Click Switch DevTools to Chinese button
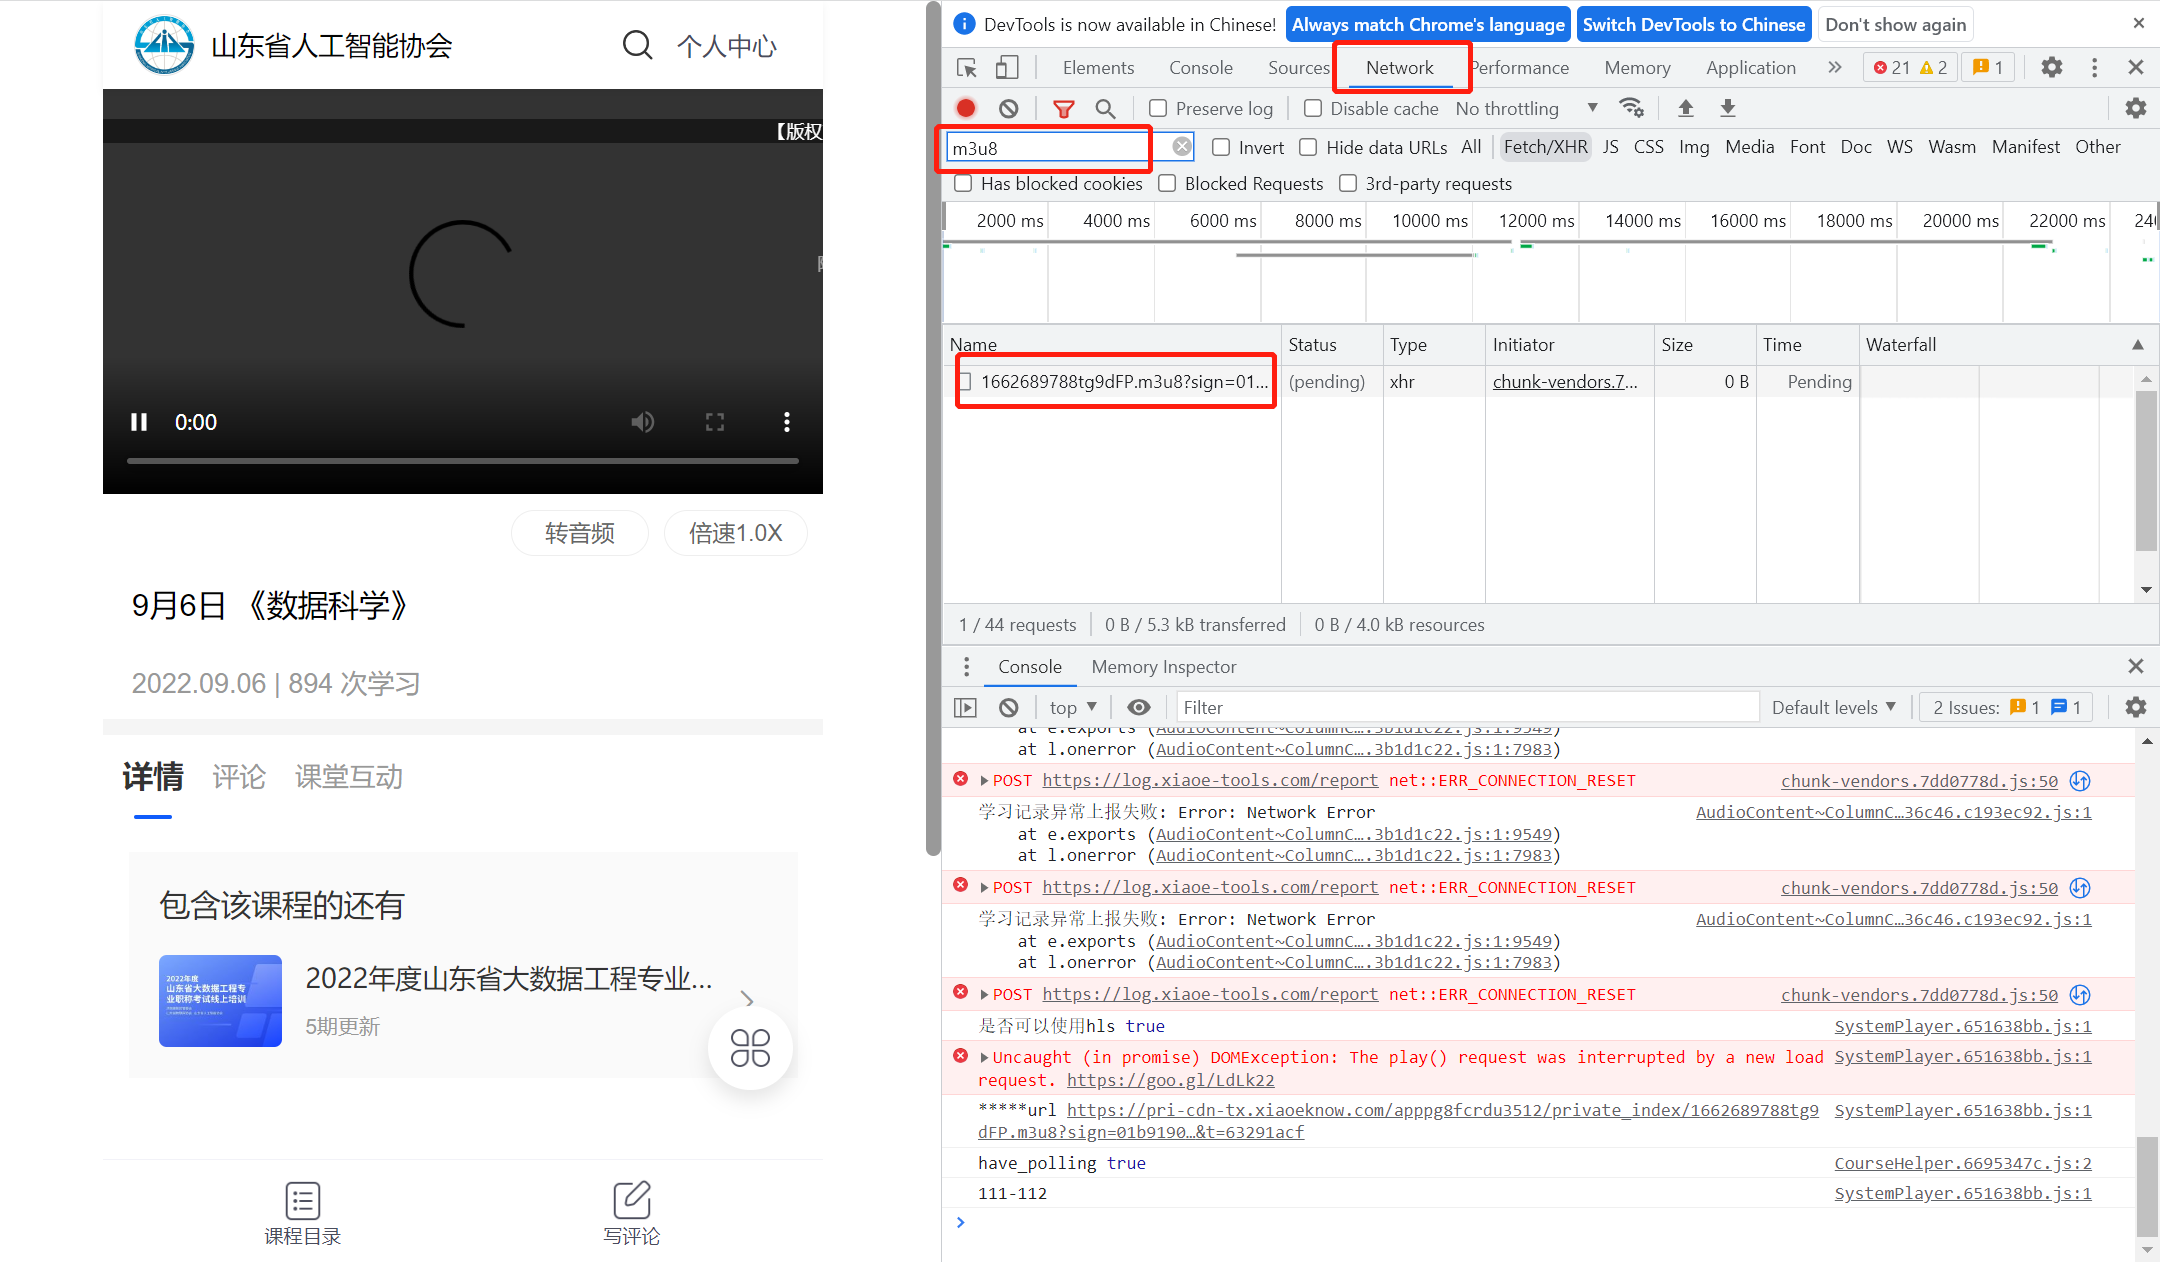The image size is (2160, 1262). point(1693,24)
